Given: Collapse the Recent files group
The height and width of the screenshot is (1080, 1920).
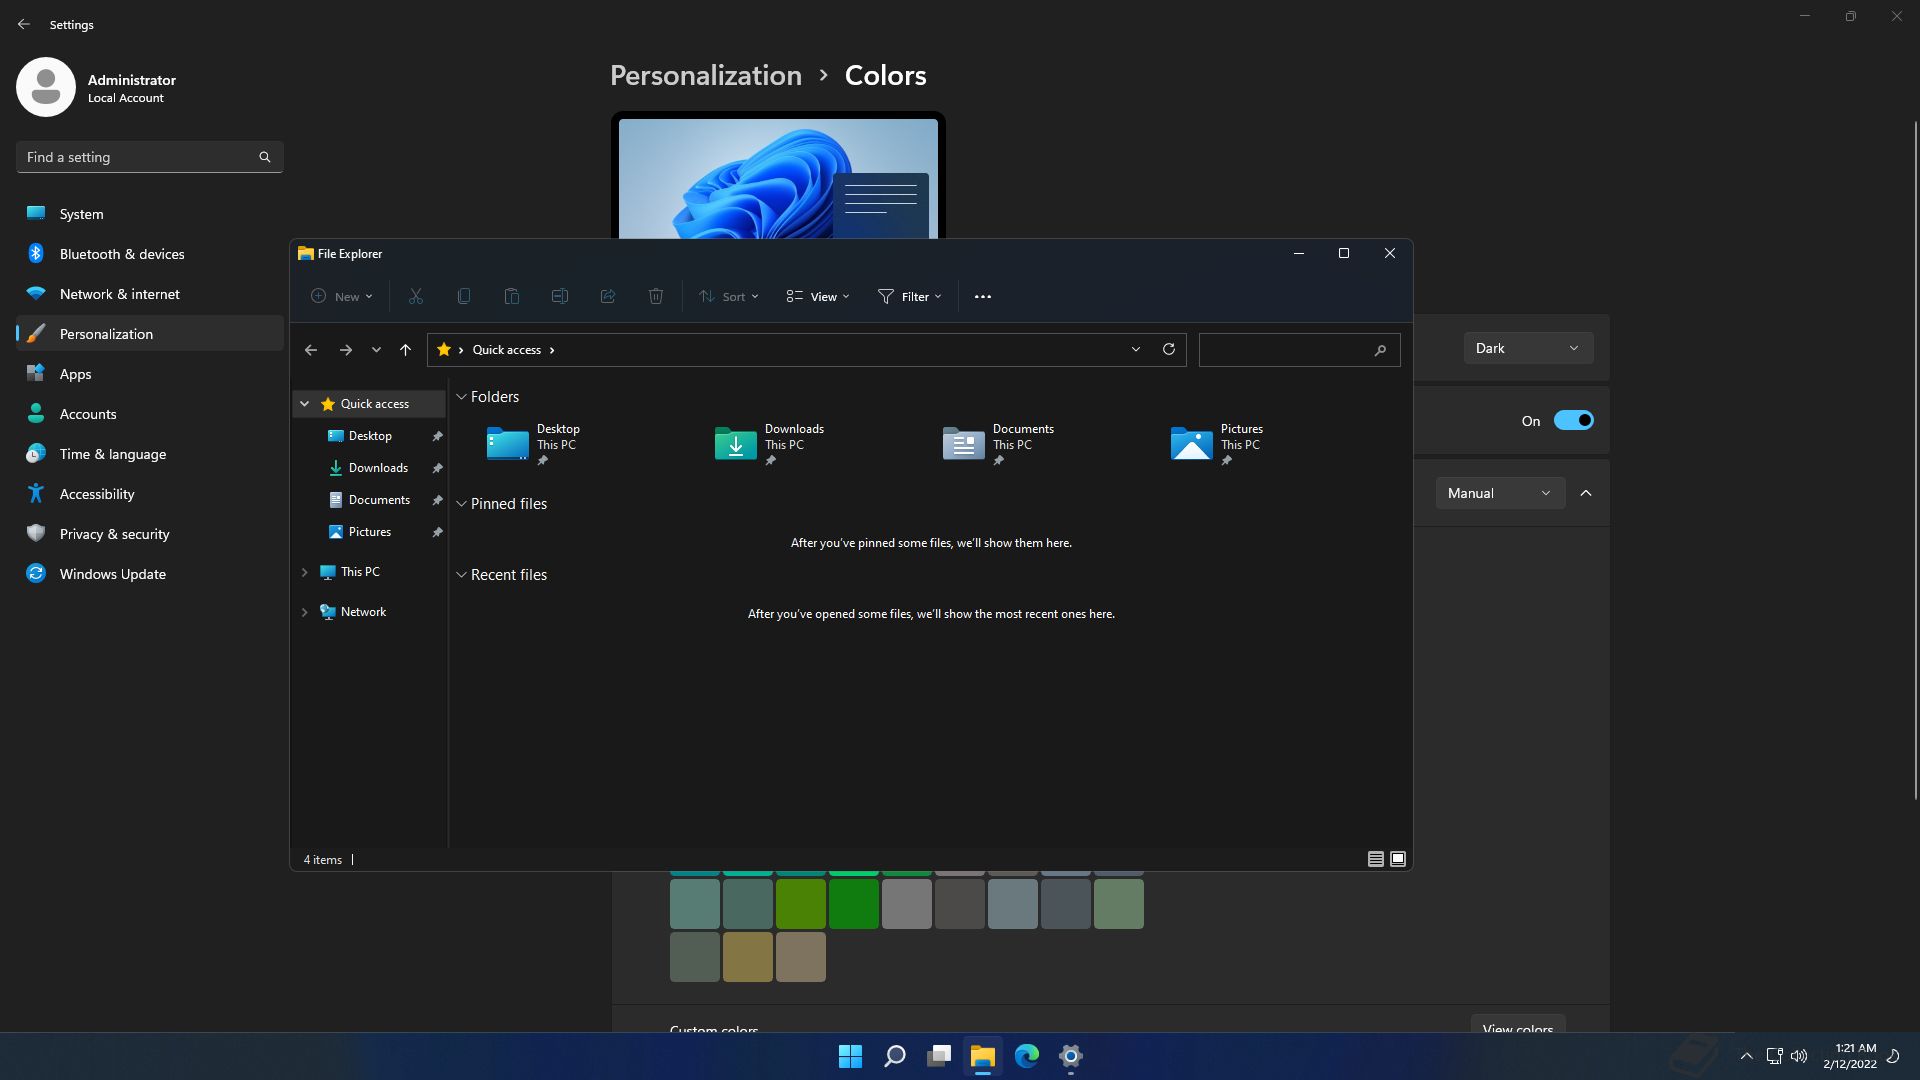Looking at the screenshot, I should click(x=462, y=575).
